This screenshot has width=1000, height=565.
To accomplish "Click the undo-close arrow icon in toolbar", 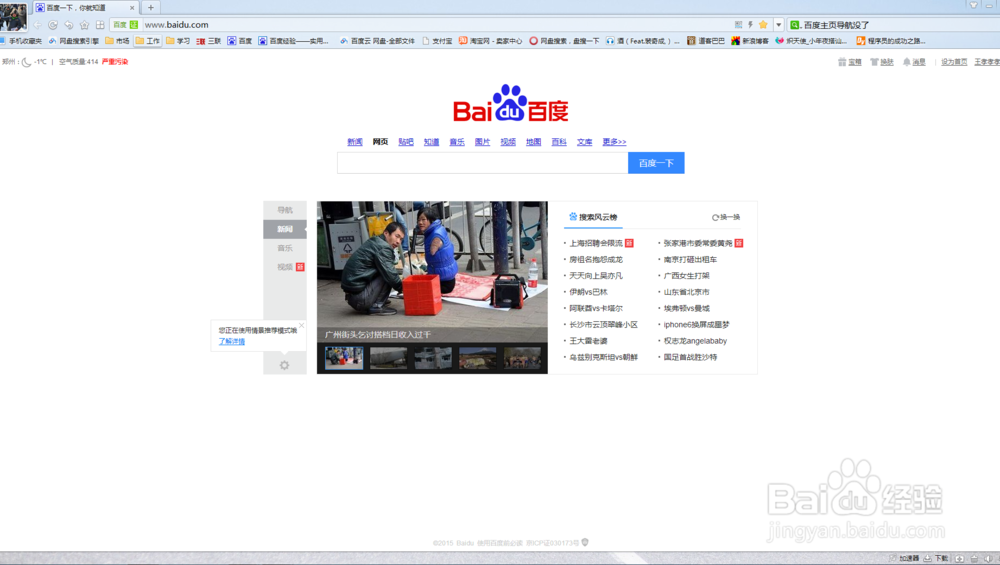I will click(68, 25).
